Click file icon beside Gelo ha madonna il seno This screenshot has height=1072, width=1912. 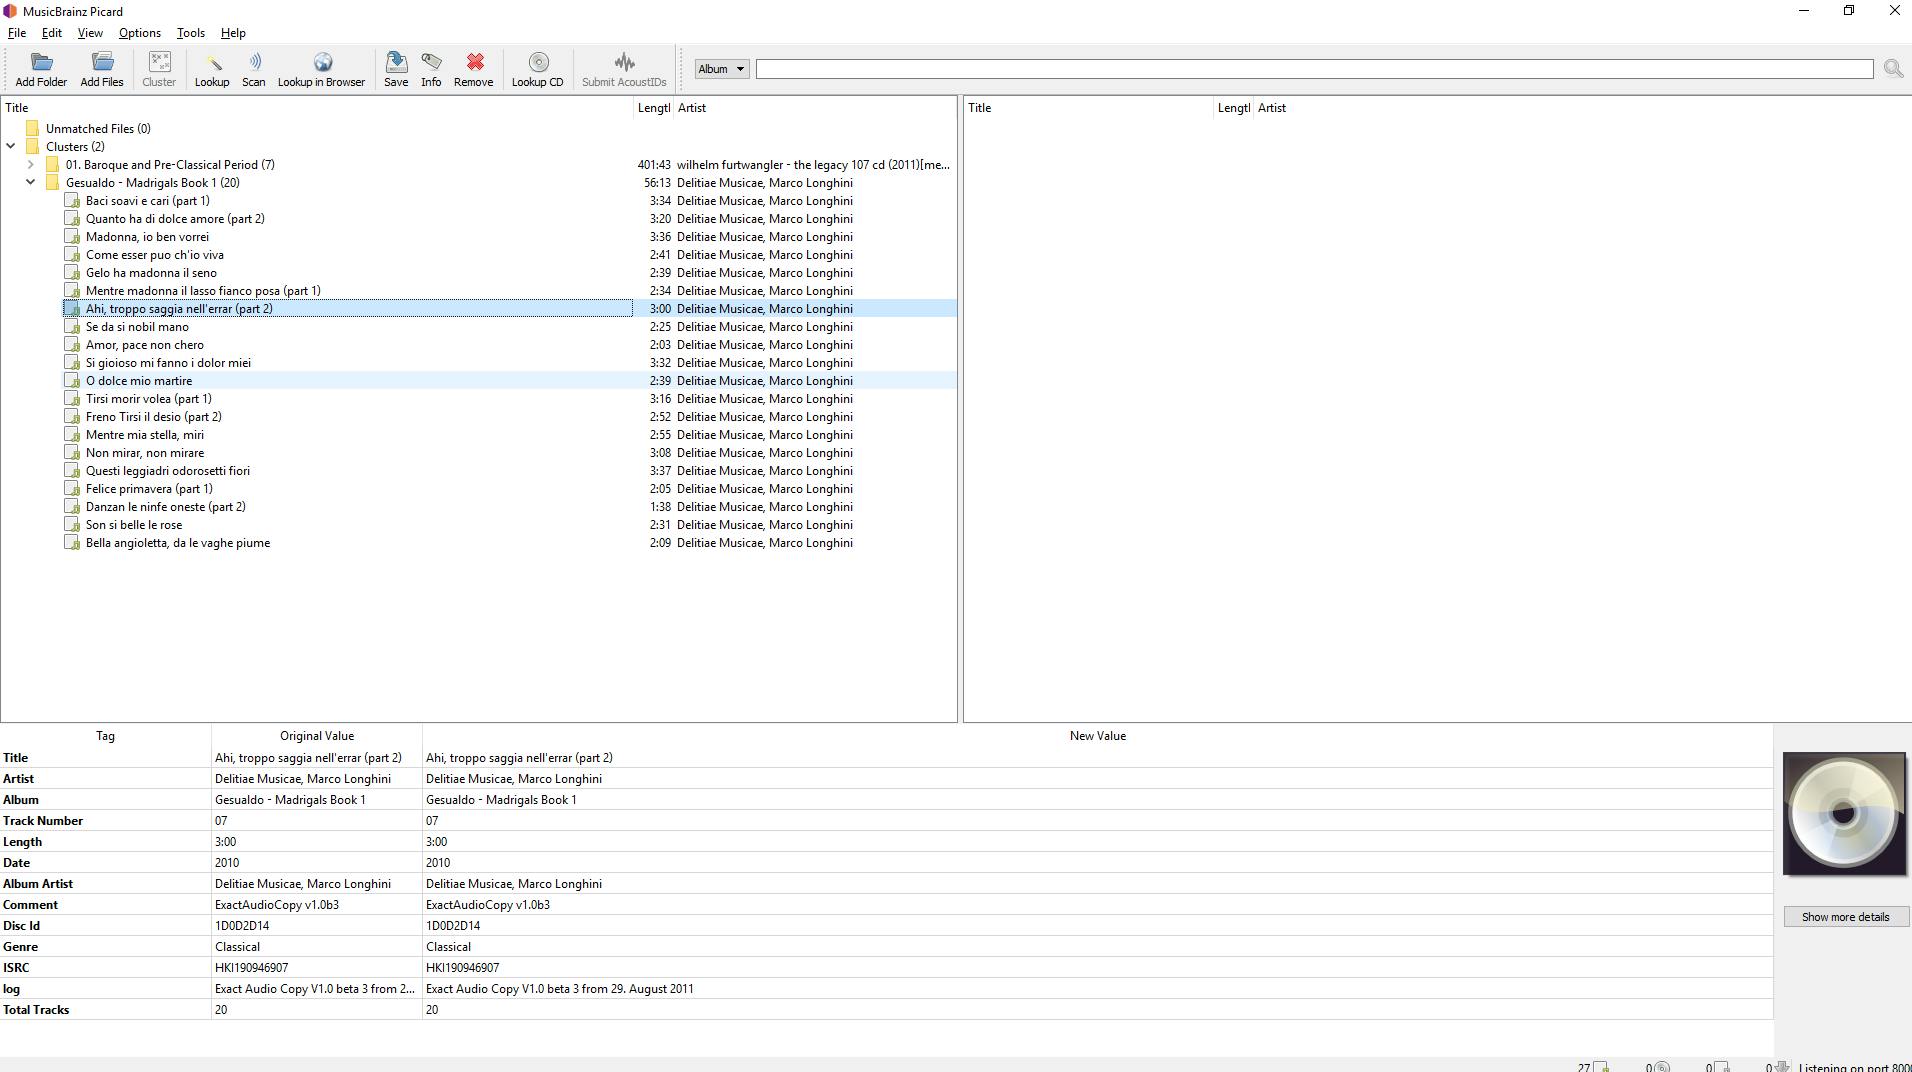pyautogui.click(x=72, y=272)
